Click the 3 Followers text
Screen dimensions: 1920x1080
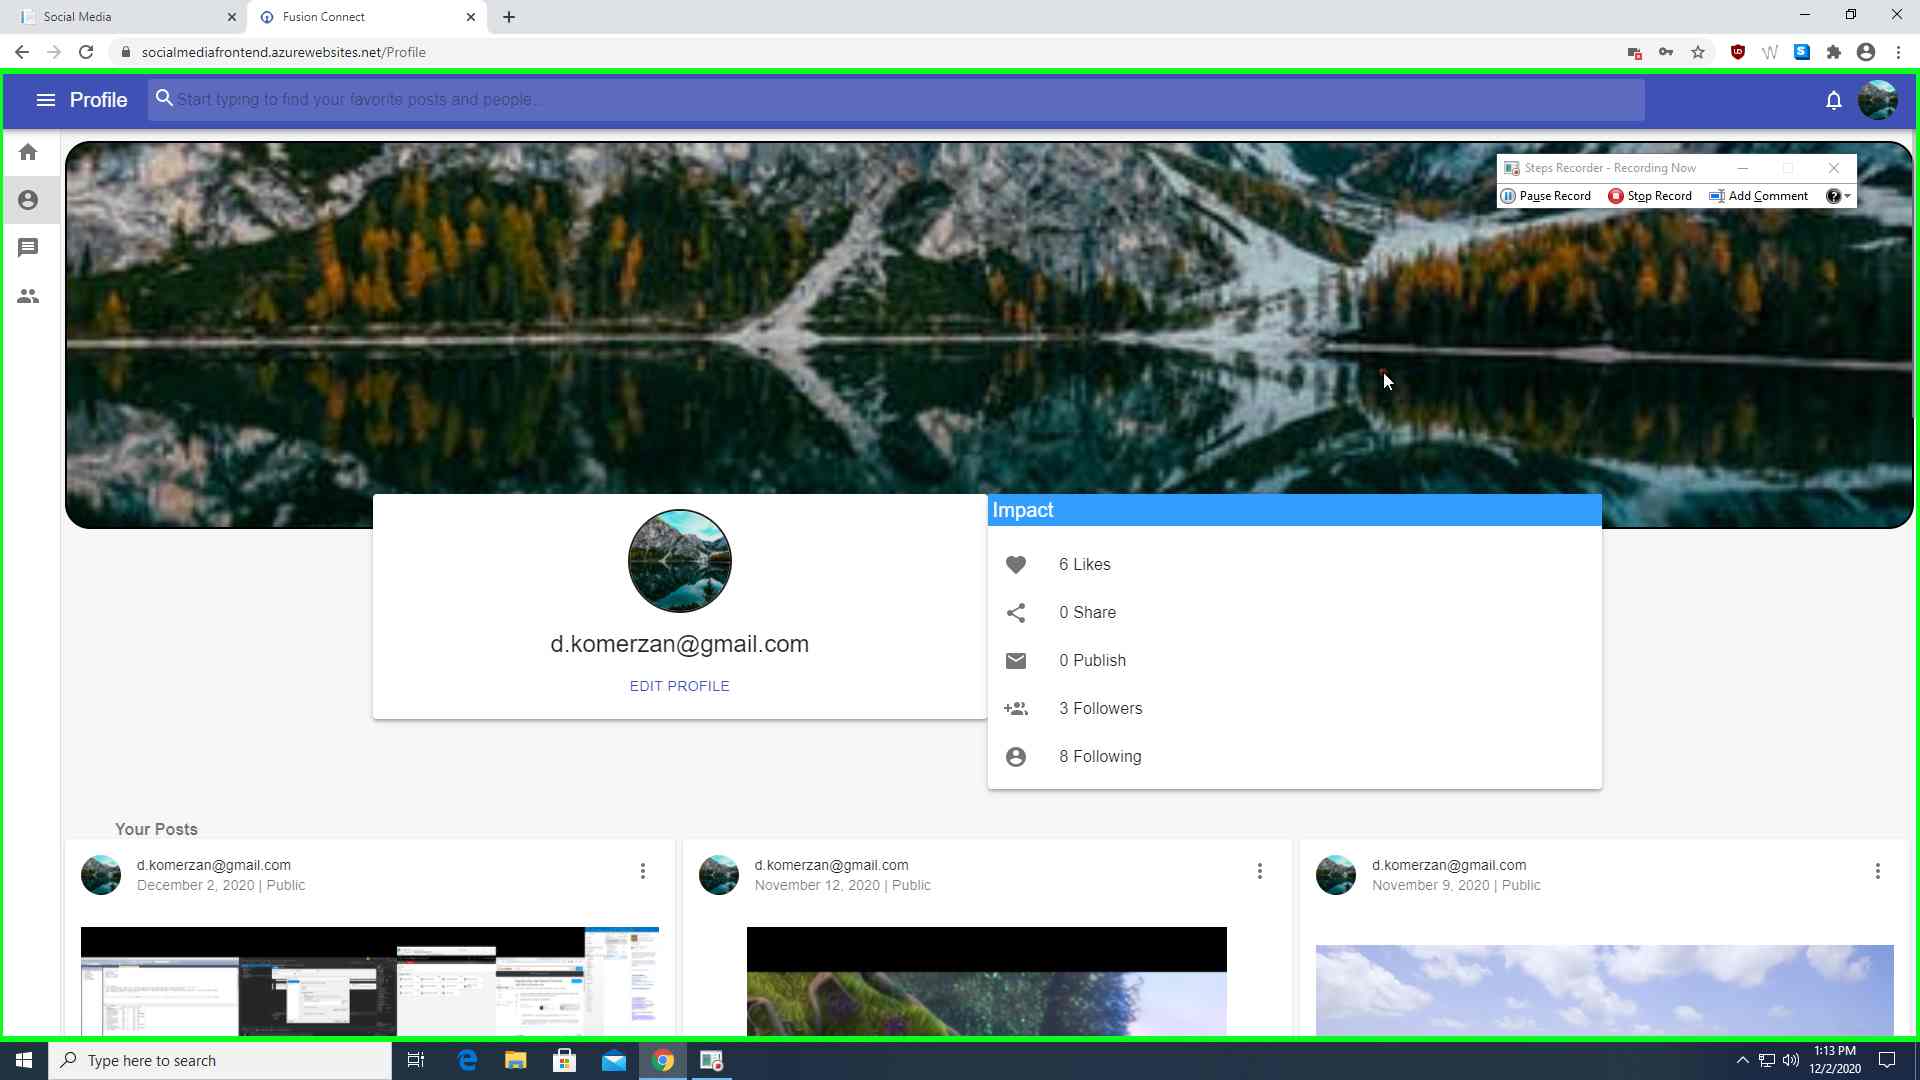(x=1101, y=709)
